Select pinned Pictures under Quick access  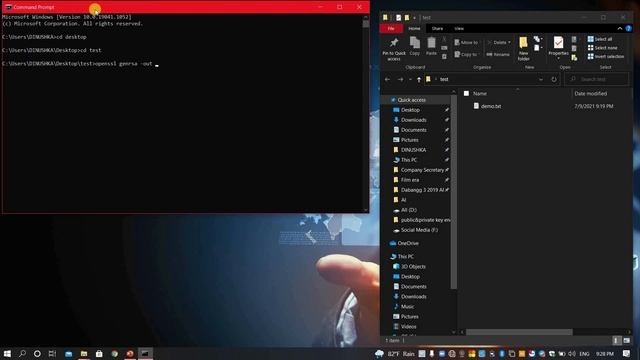tap(410, 140)
